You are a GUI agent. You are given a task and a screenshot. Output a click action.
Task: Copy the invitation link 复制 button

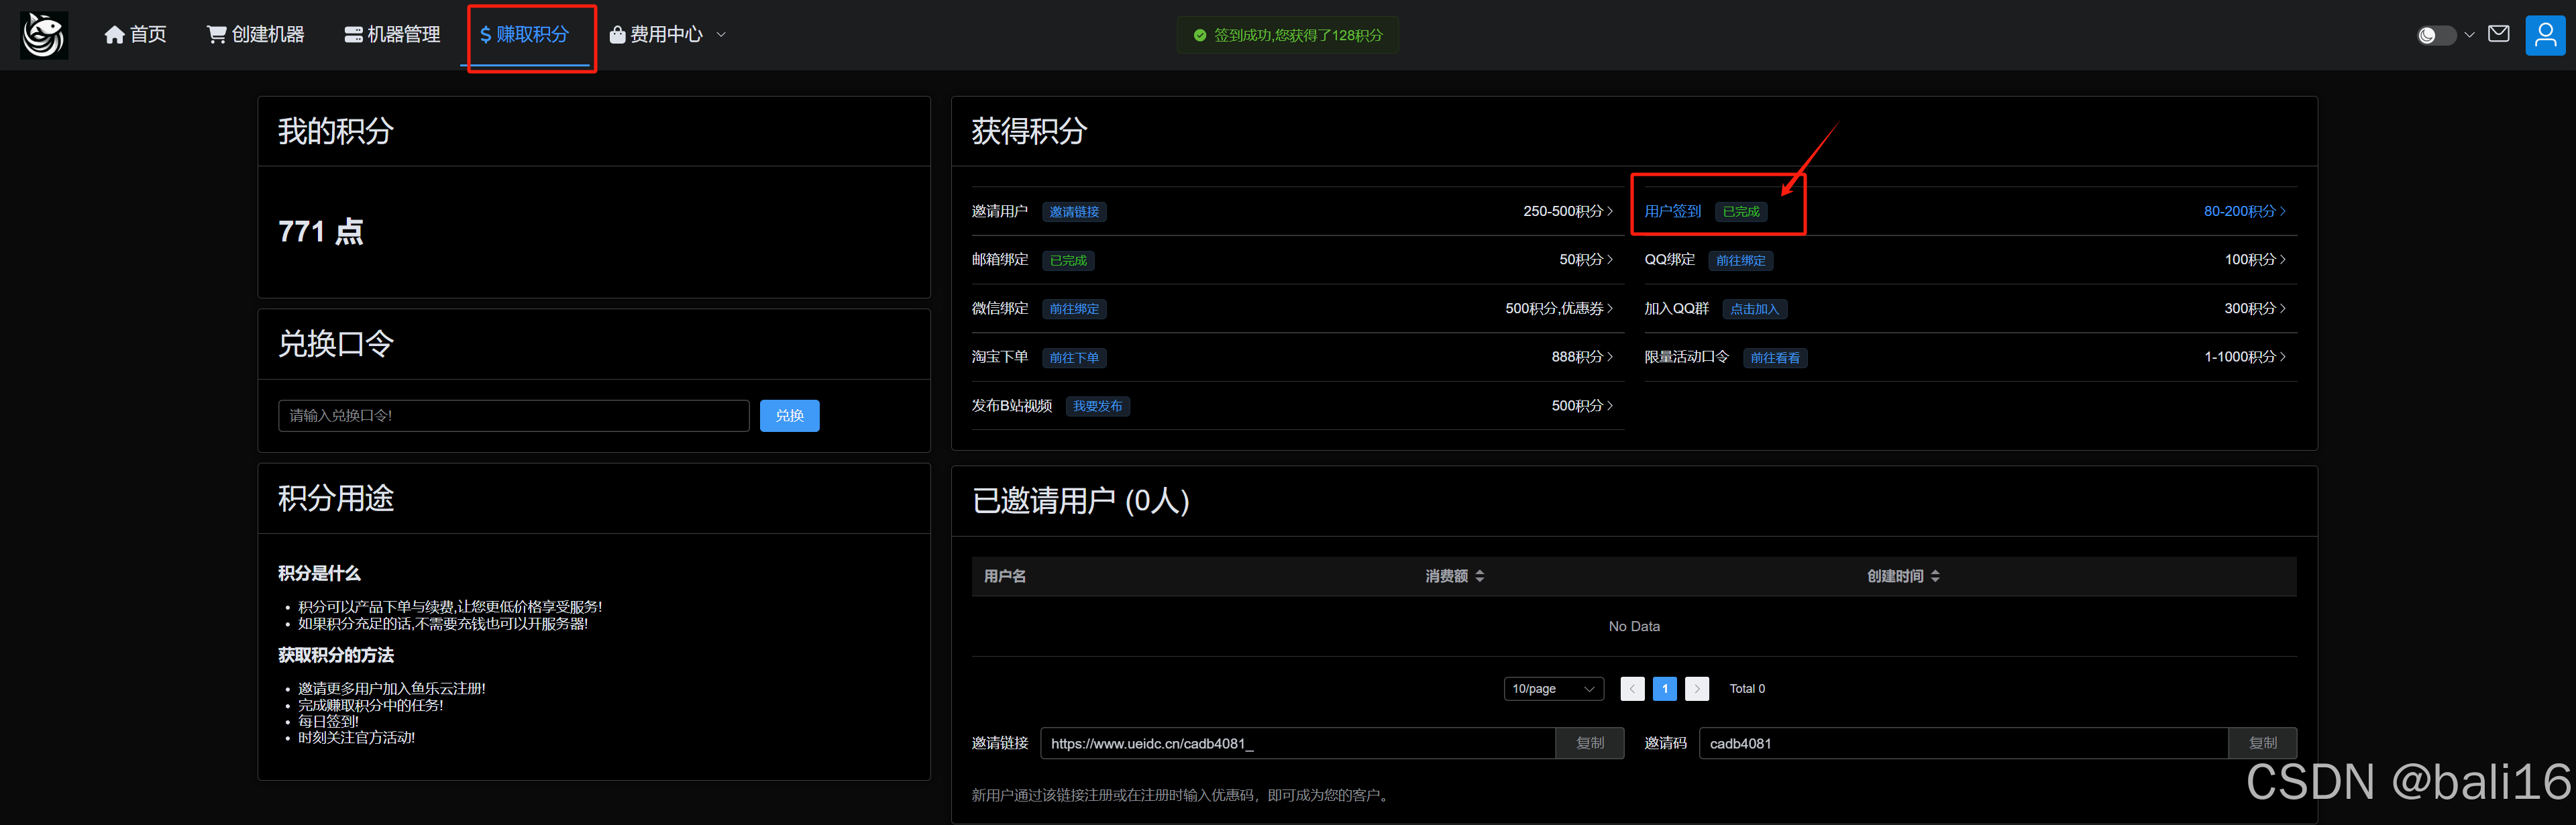(x=1589, y=743)
